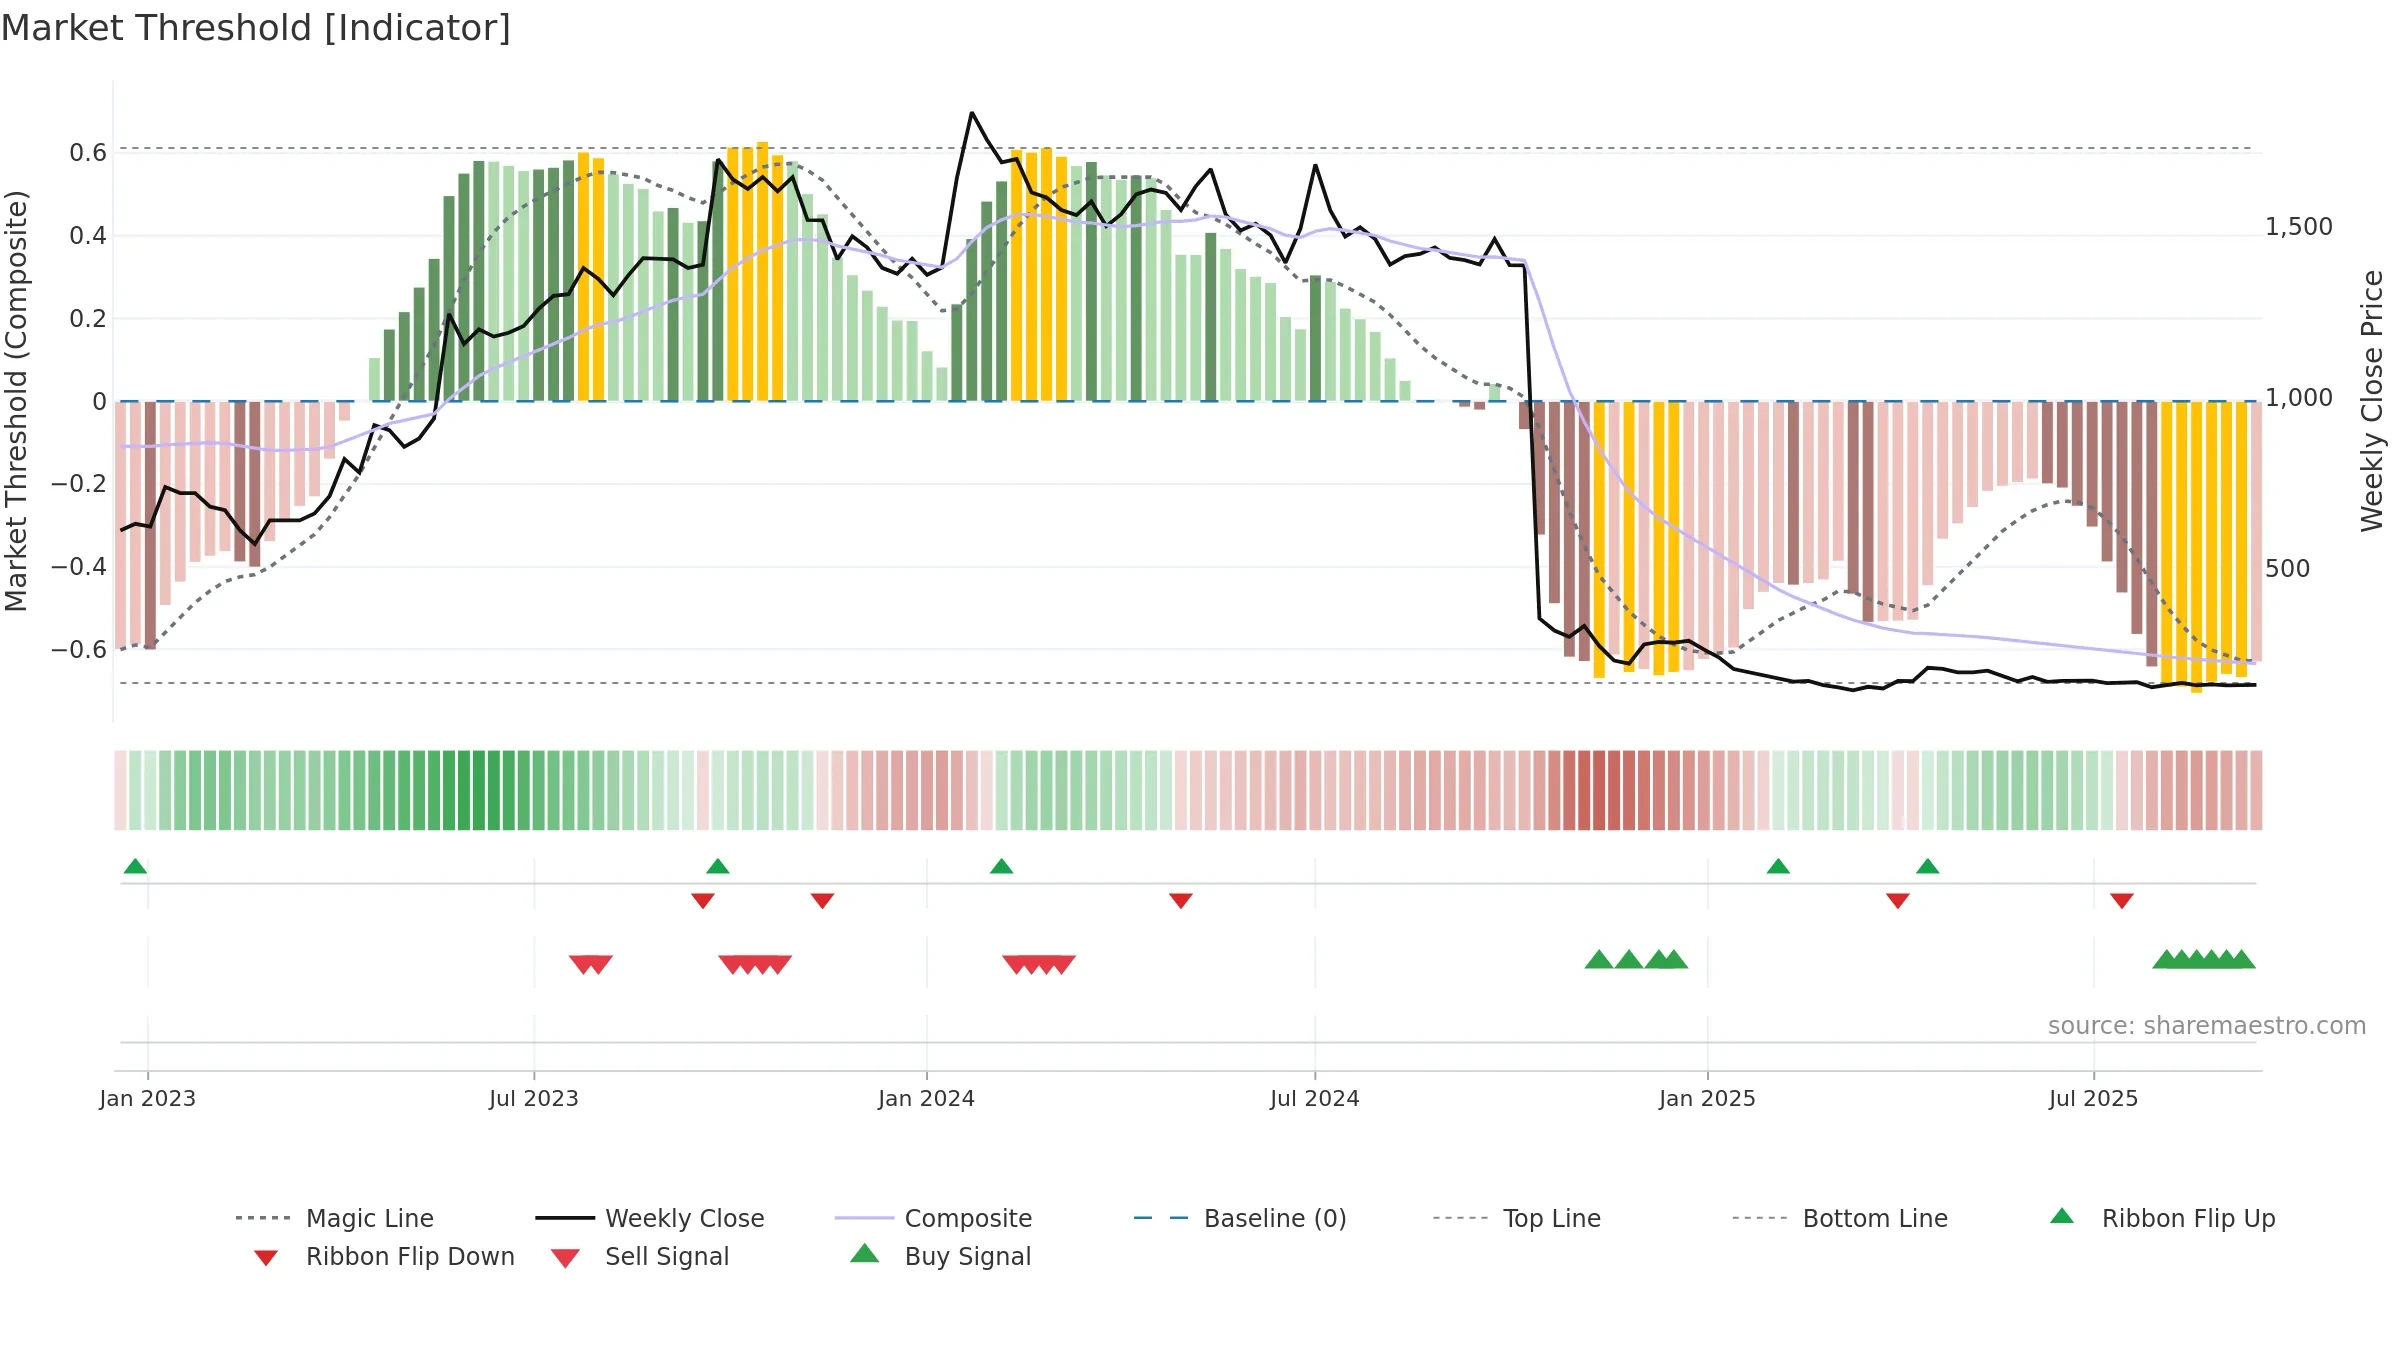Screen dimensions: 2400x1350
Task: Click the 0.6 left axis tick label
Action: click(x=88, y=153)
